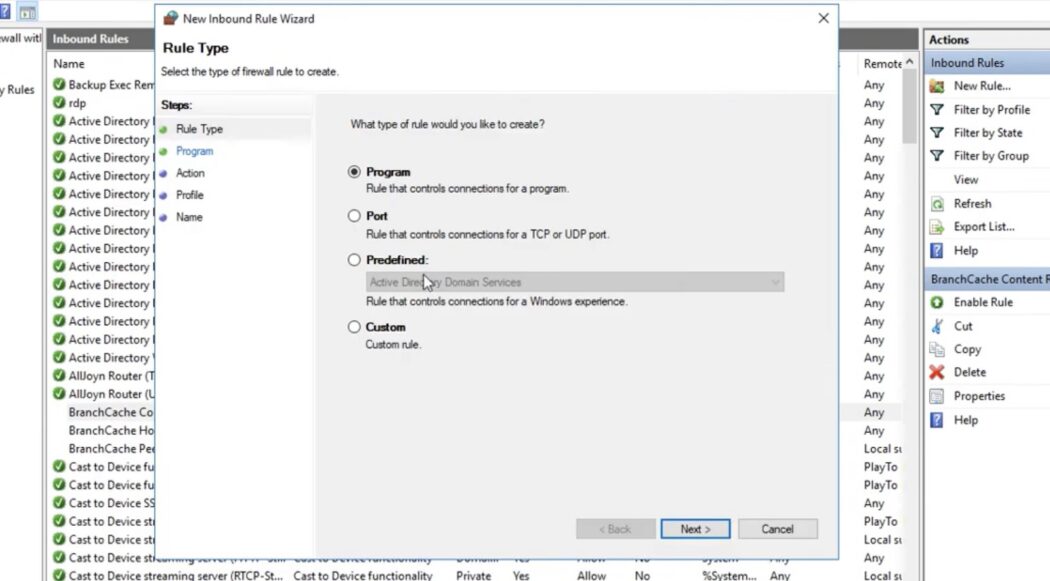
Task: Select the rdp rule in the list
Action: point(75,102)
